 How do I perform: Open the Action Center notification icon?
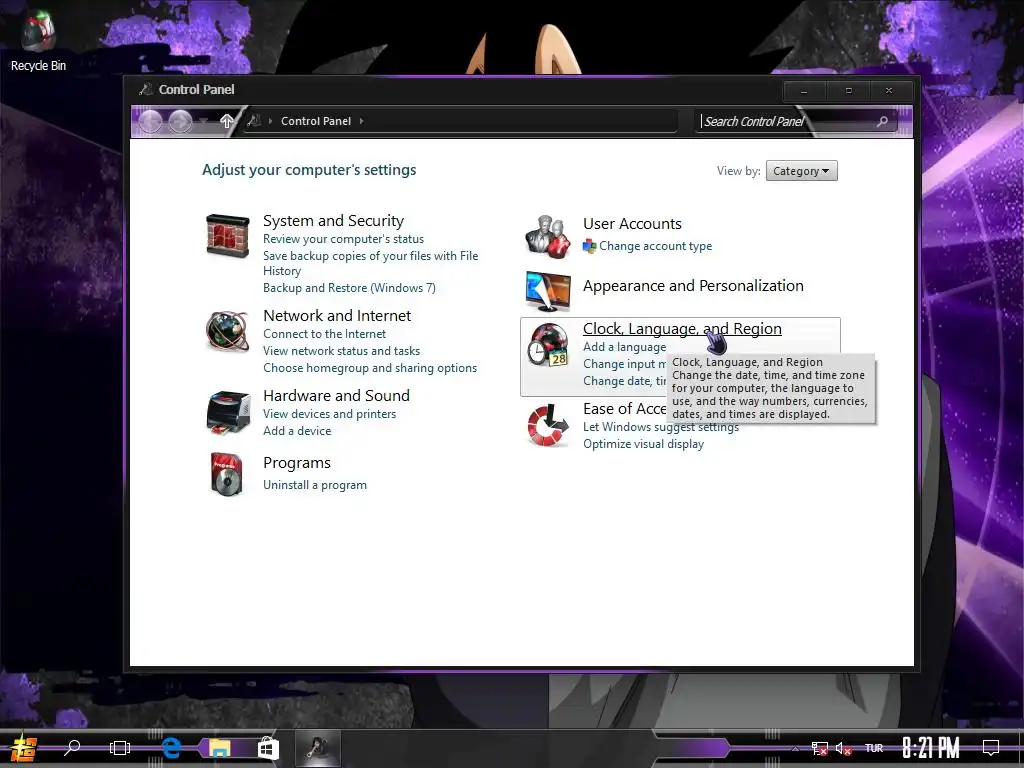[991, 748]
